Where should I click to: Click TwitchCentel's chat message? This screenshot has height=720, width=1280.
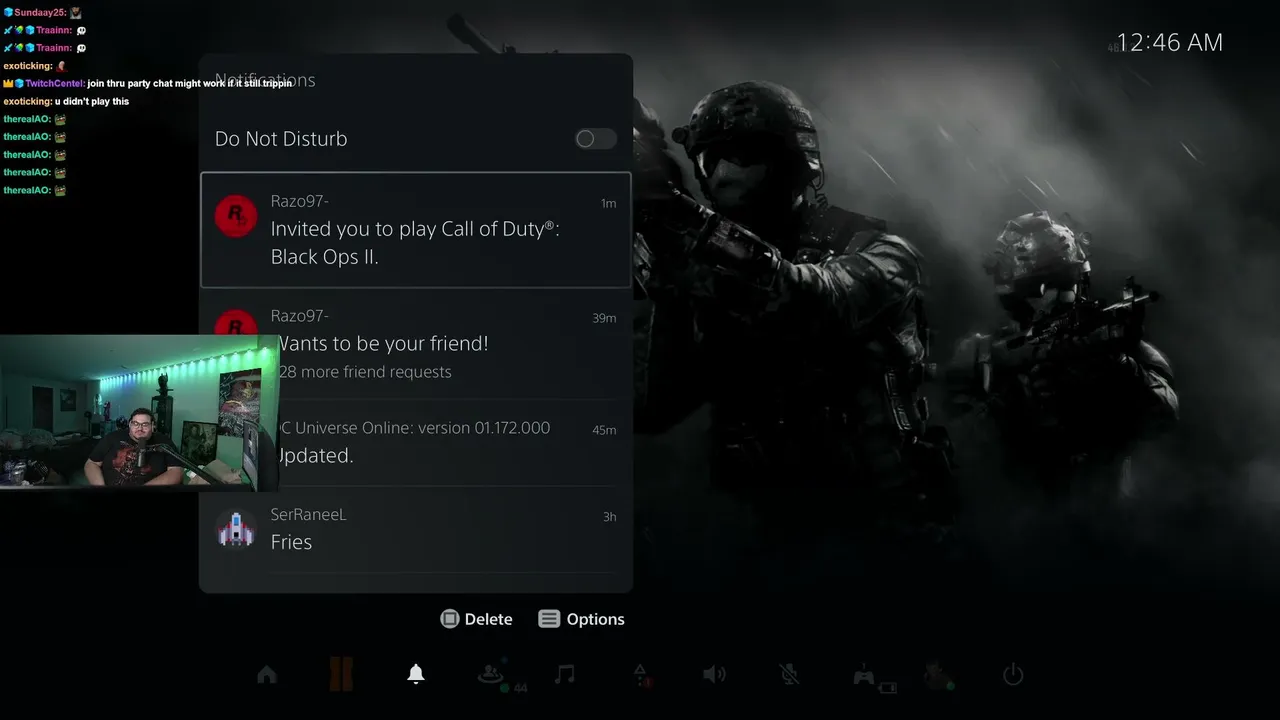coord(148,83)
